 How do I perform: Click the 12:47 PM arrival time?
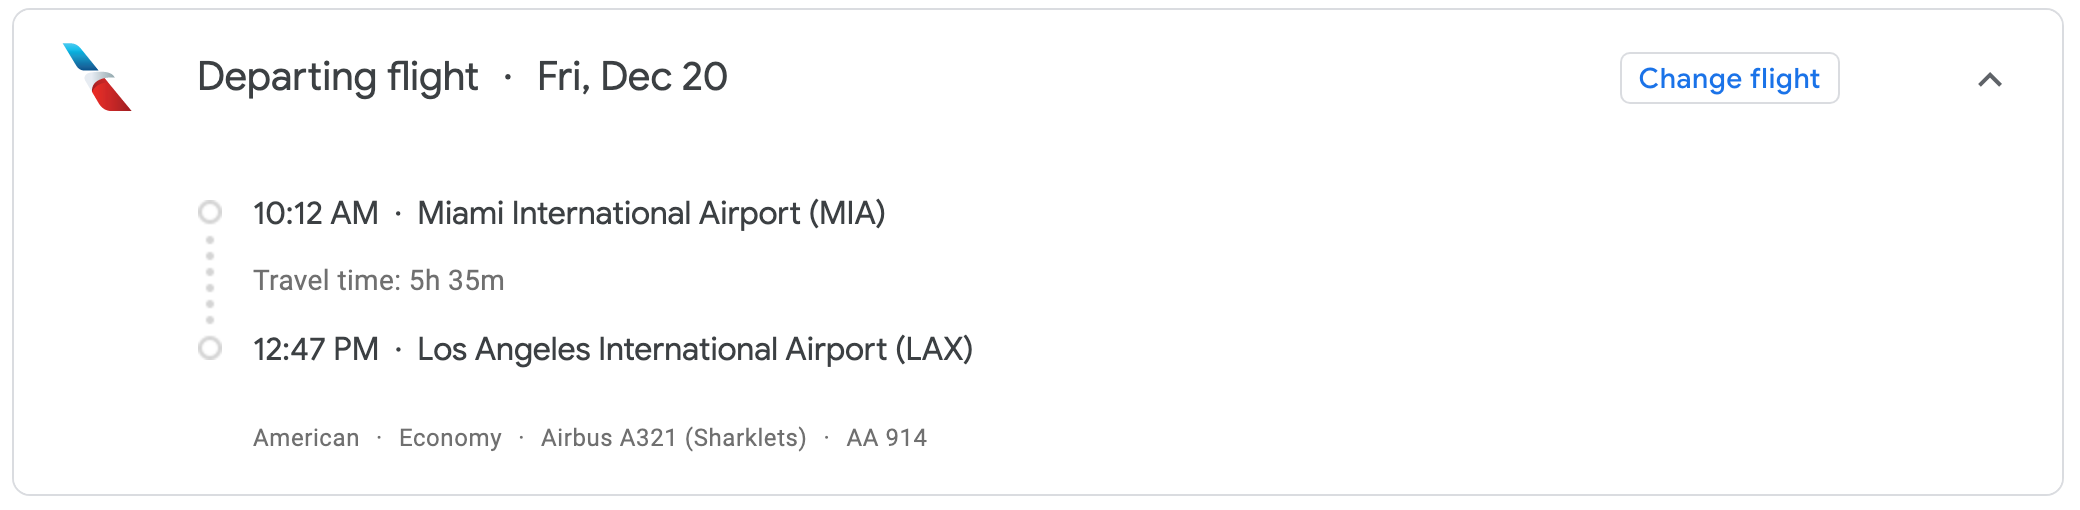pyautogui.click(x=316, y=349)
